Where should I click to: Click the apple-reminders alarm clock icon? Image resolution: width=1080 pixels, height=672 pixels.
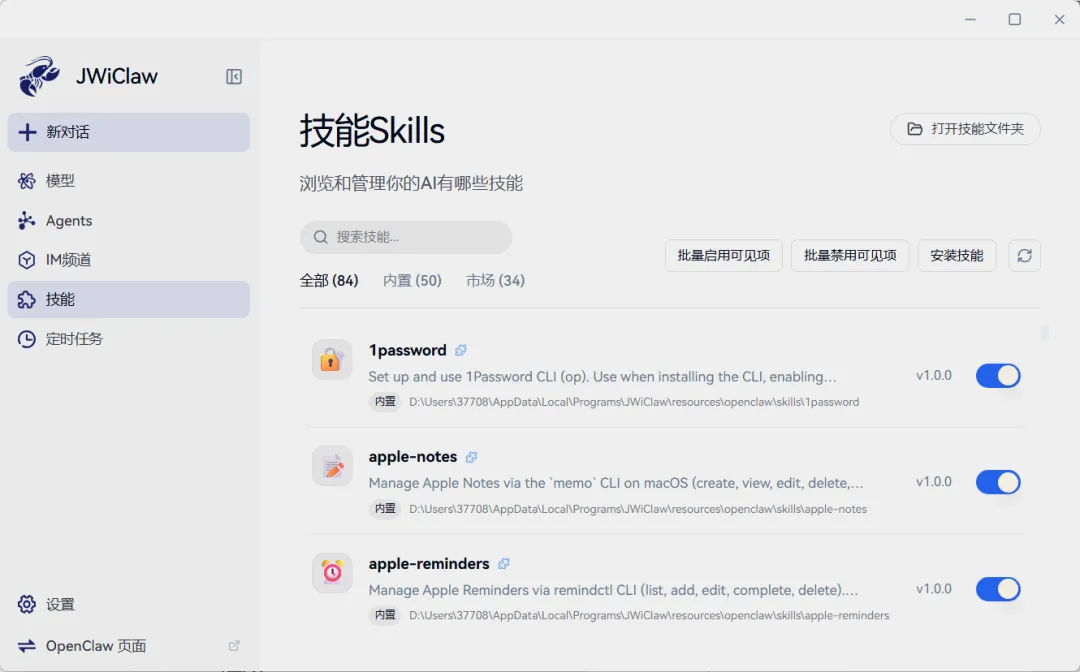(x=332, y=573)
